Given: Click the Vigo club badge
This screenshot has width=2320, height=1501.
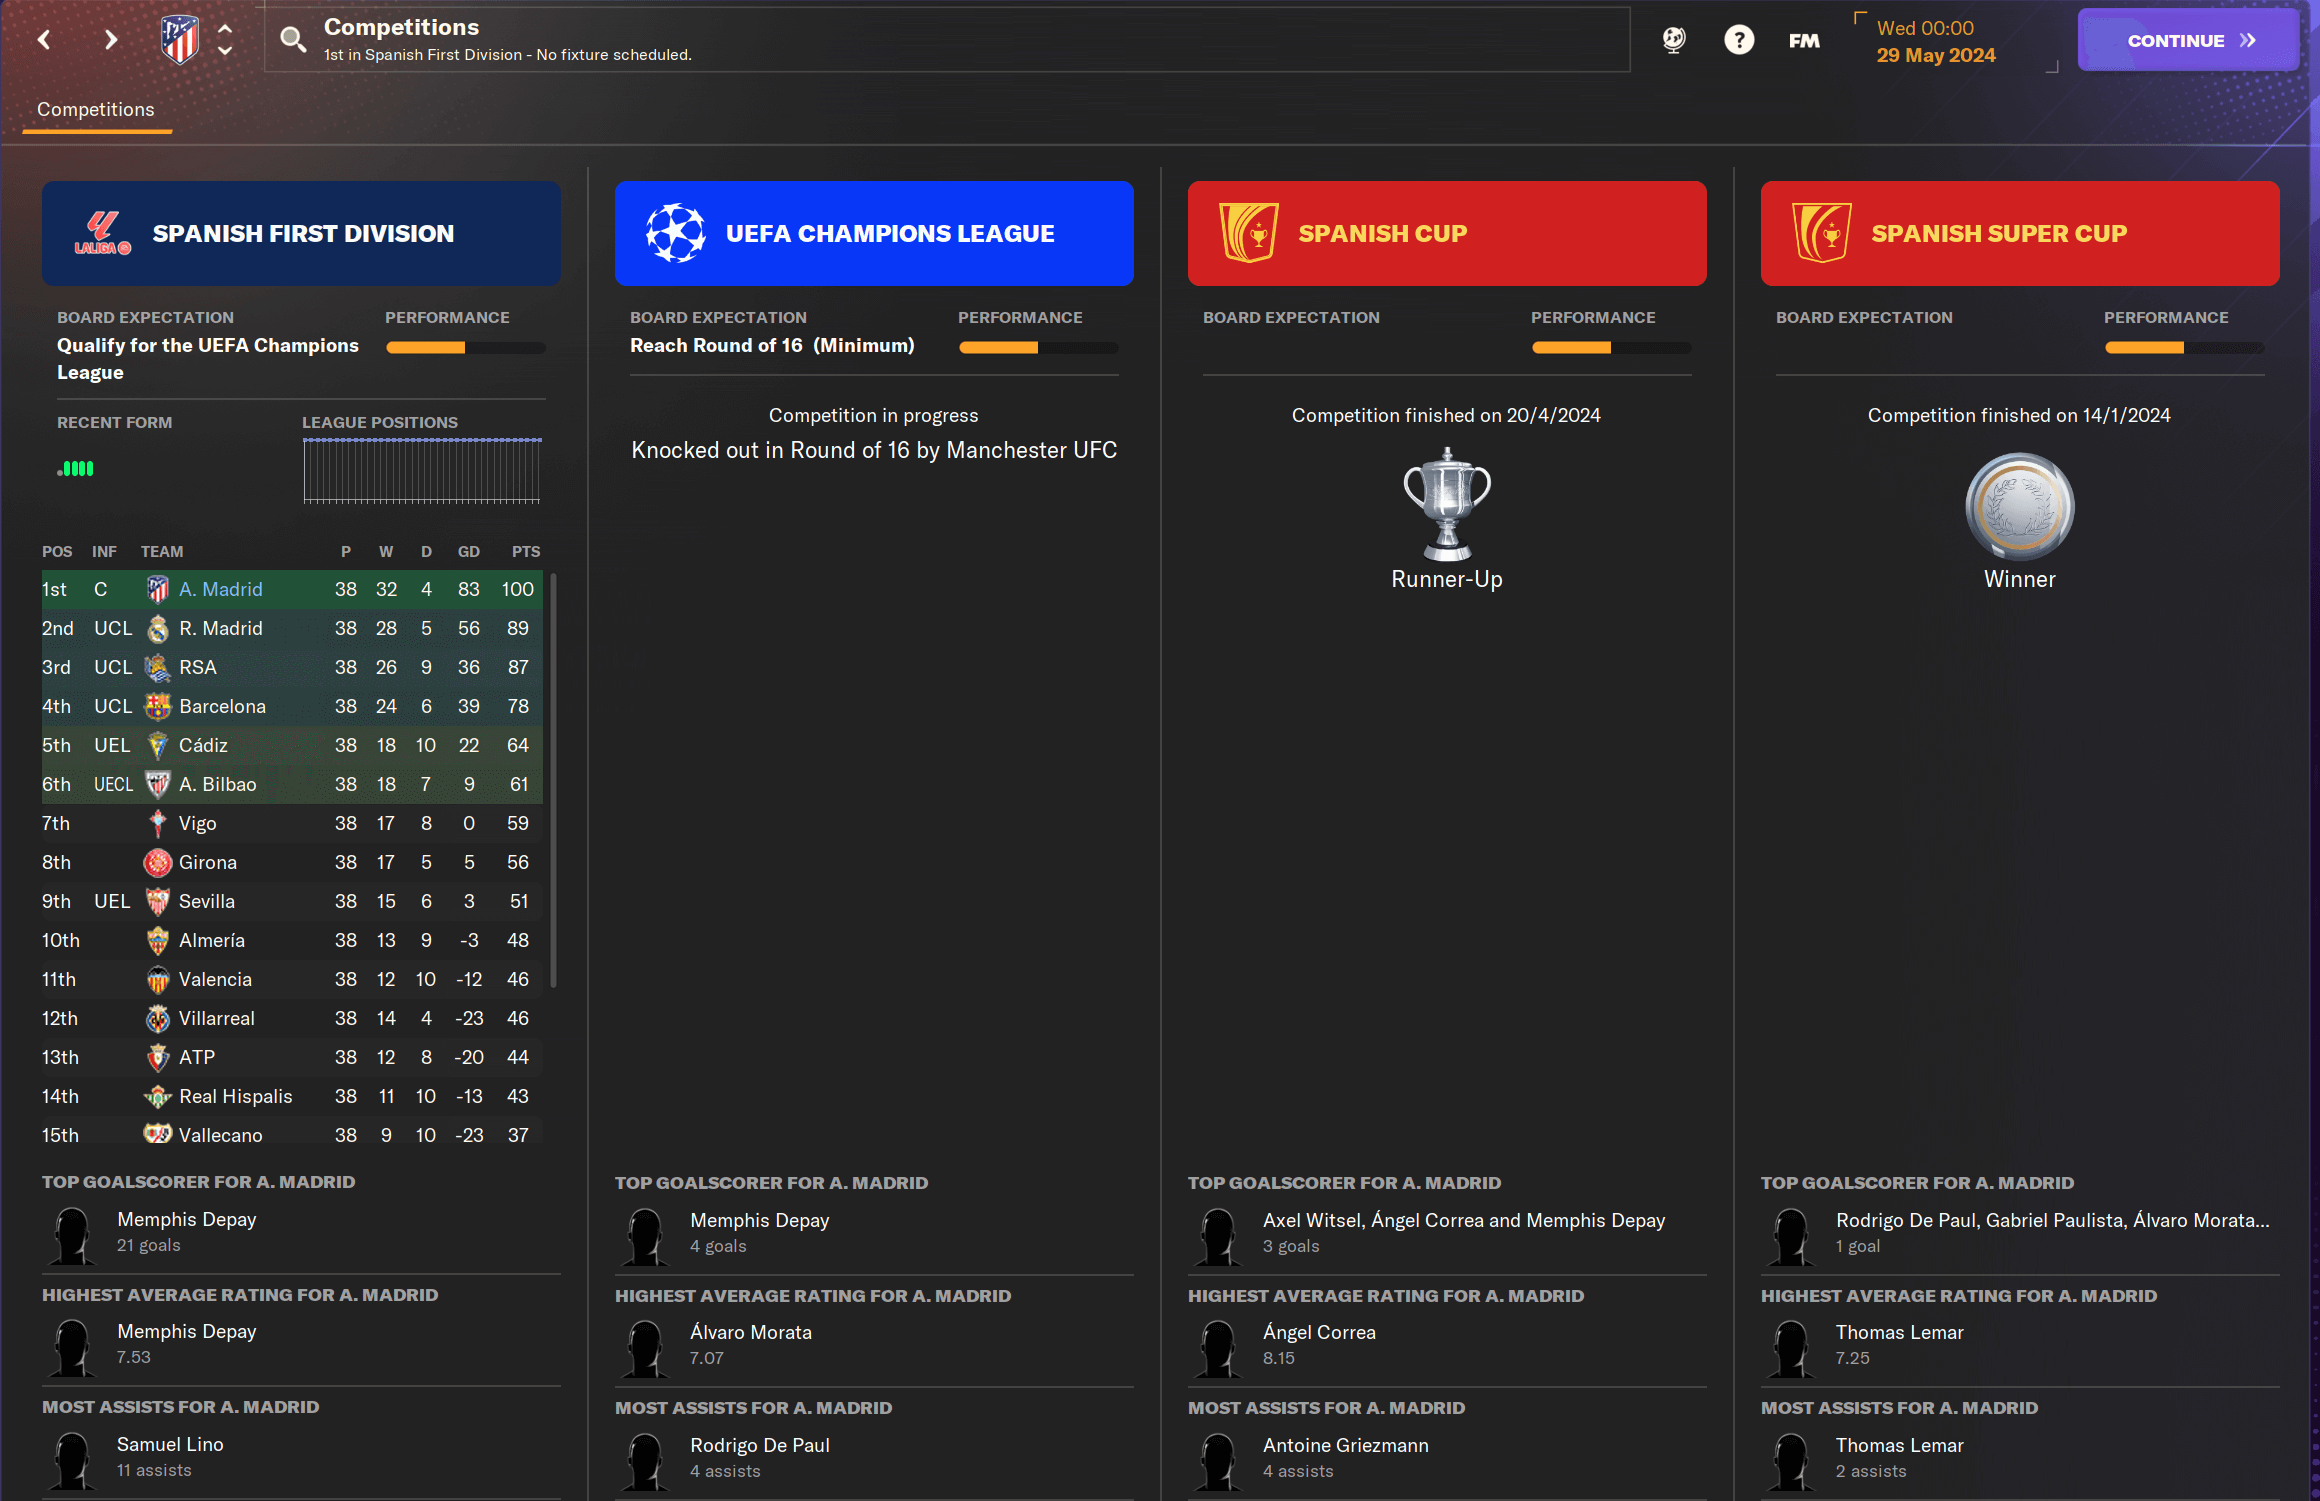Looking at the screenshot, I should pos(158,823).
